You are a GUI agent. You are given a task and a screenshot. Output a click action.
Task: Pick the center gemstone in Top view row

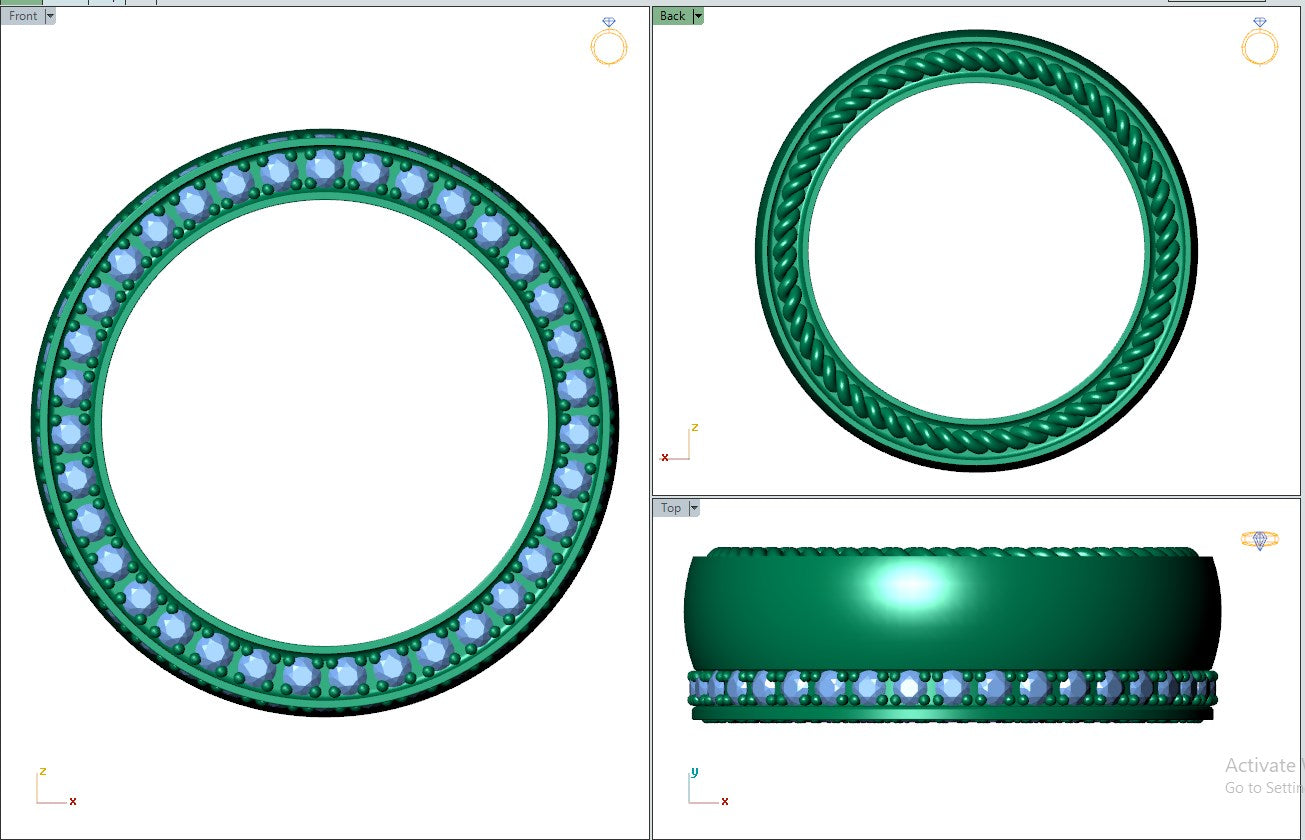[x=950, y=687]
